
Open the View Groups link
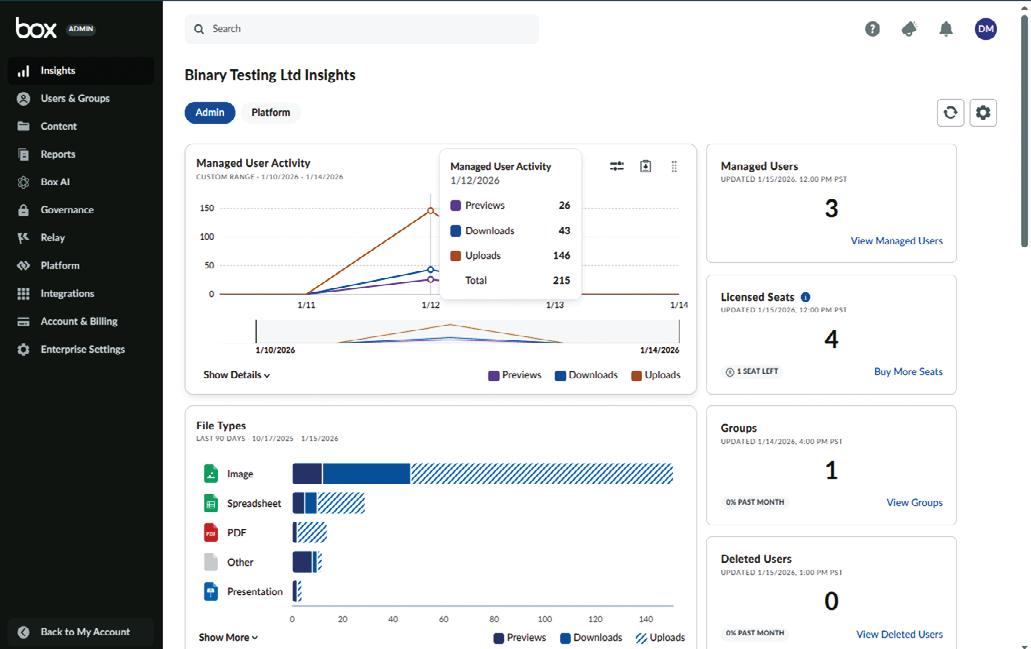pos(914,502)
